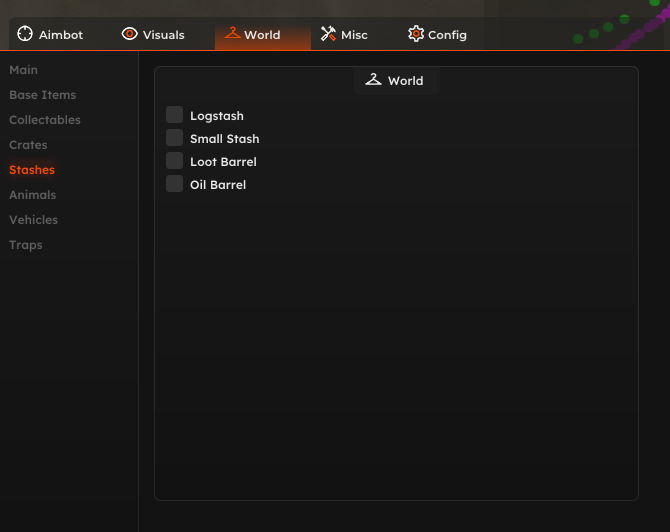Tick the Small Stash checkbox
The height and width of the screenshot is (532, 670).
pyautogui.click(x=174, y=138)
